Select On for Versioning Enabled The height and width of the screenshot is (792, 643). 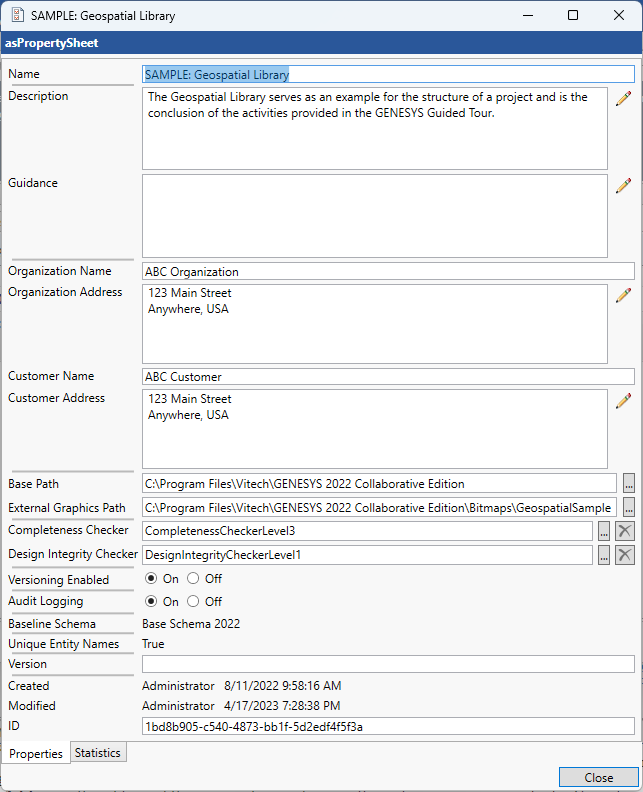[x=152, y=579]
